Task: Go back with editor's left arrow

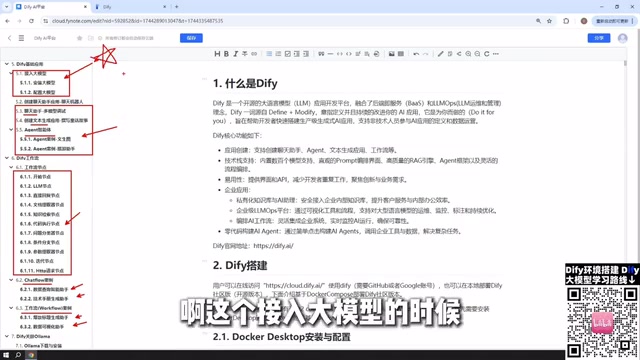Action: pos(9,38)
